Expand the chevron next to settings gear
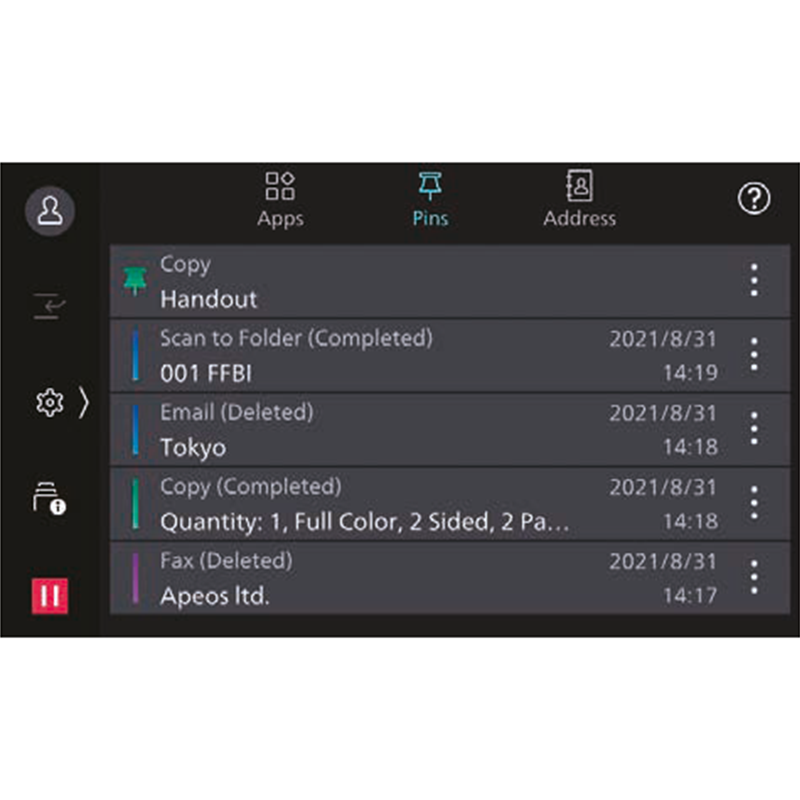 point(84,403)
